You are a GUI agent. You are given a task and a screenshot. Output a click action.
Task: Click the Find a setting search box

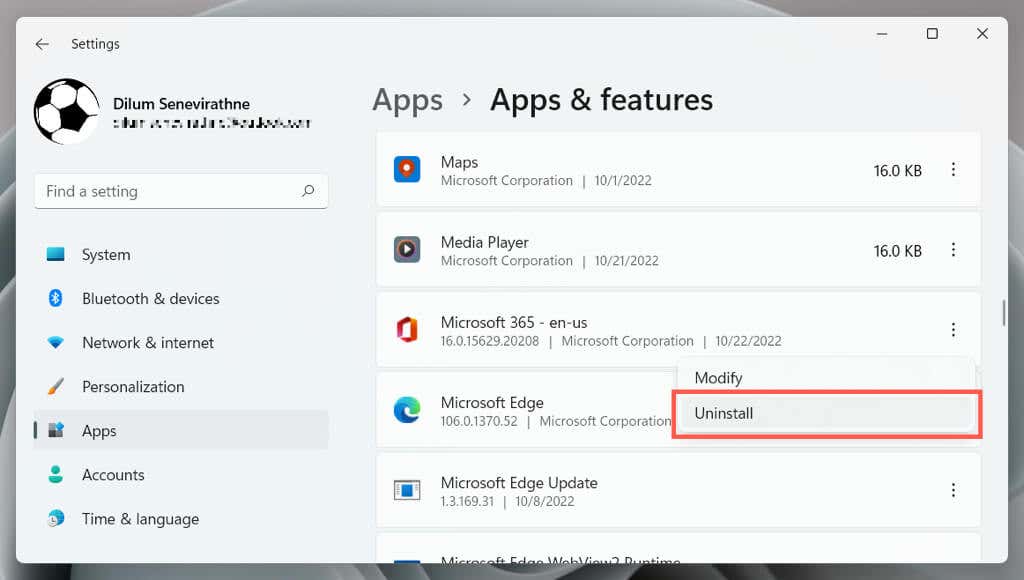[170, 191]
